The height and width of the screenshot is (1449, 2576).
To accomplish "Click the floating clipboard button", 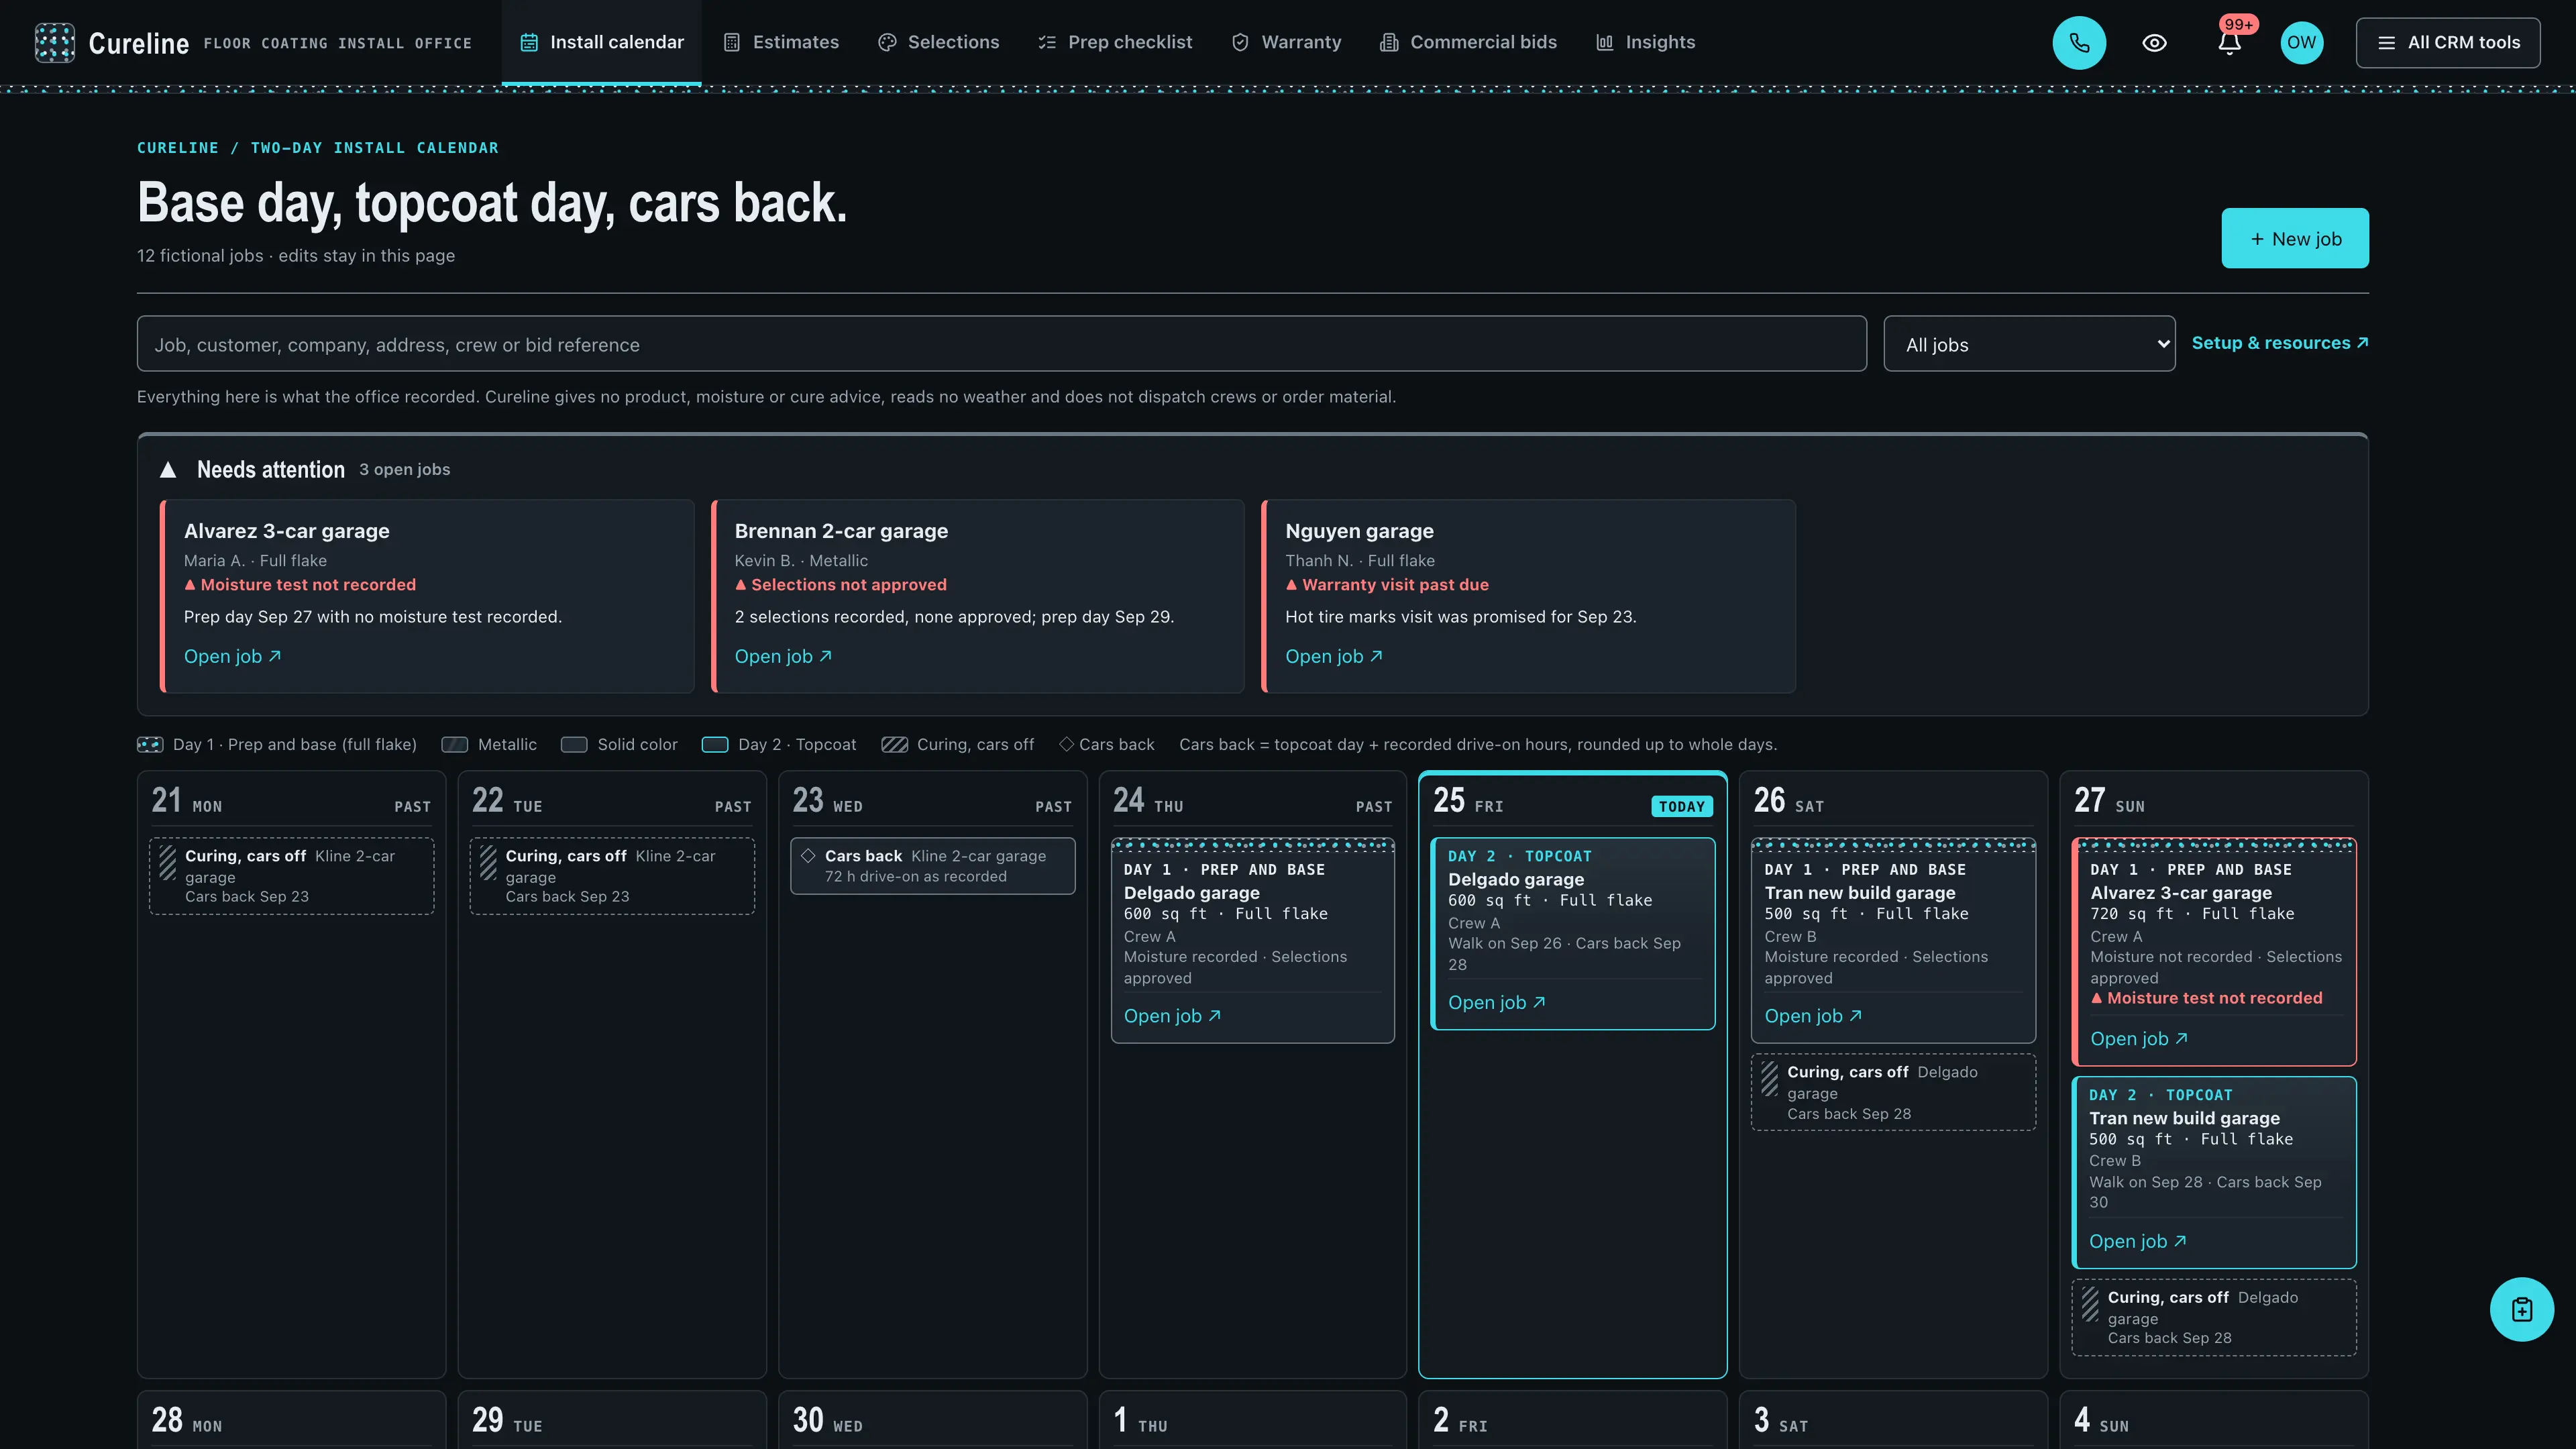I will coord(2521,1309).
